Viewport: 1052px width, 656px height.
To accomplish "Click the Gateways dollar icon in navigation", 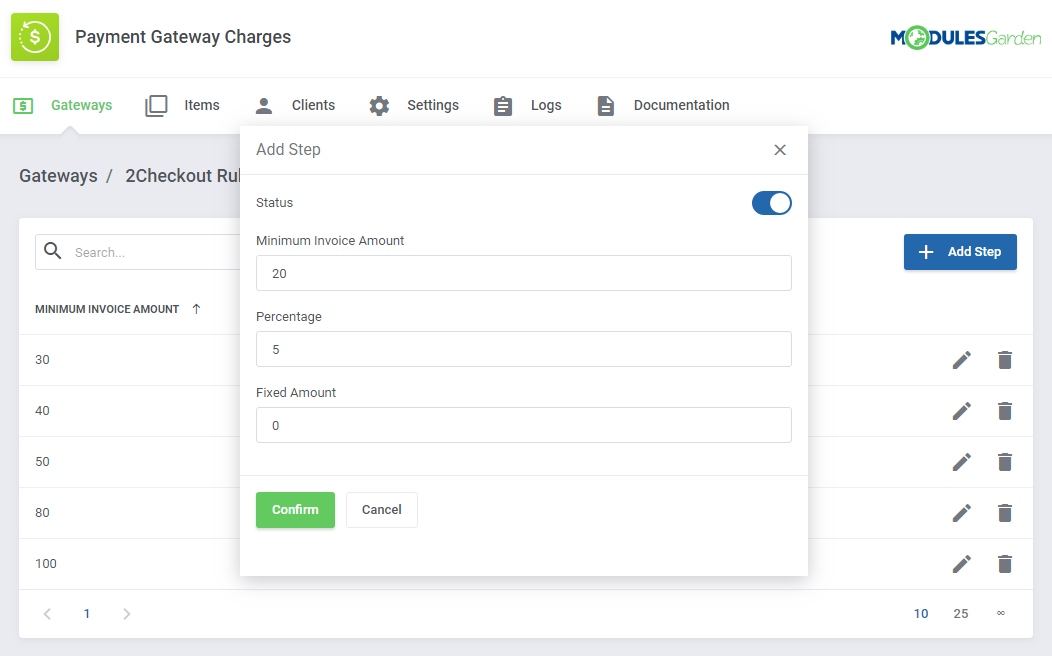I will click(x=23, y=105).
